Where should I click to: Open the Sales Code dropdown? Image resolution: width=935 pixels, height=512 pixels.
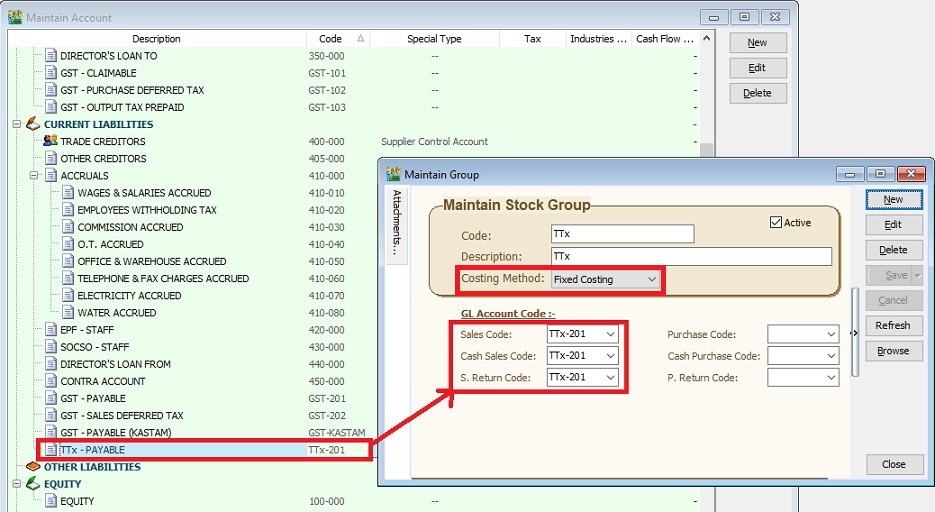click(x=611, y=334)
